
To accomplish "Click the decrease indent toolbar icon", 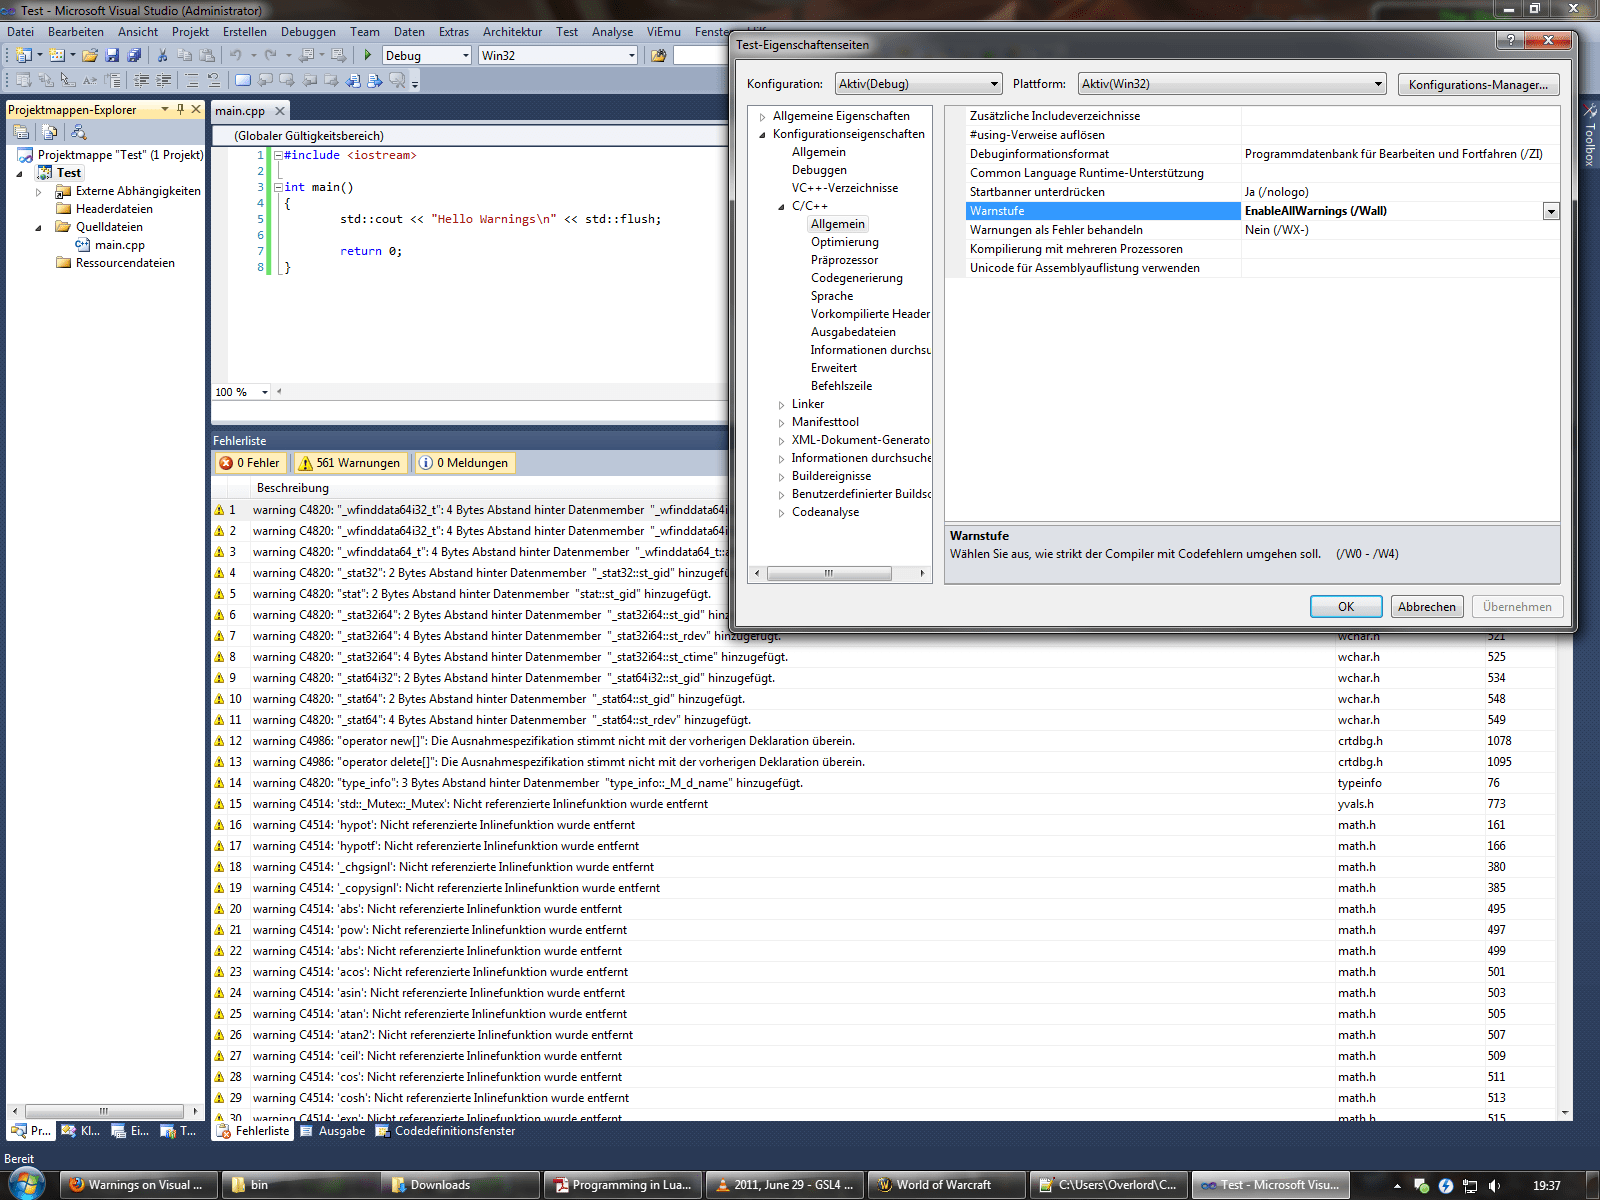I will coord(141,80).
